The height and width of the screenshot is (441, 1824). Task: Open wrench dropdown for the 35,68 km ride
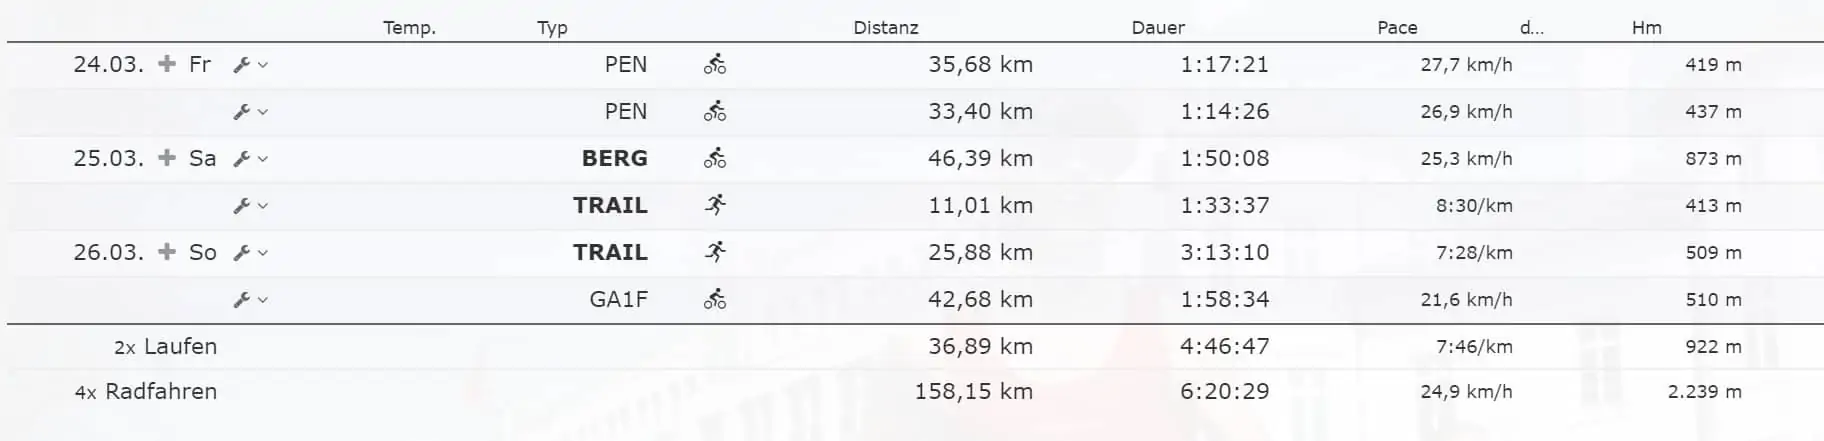point(250,65)
